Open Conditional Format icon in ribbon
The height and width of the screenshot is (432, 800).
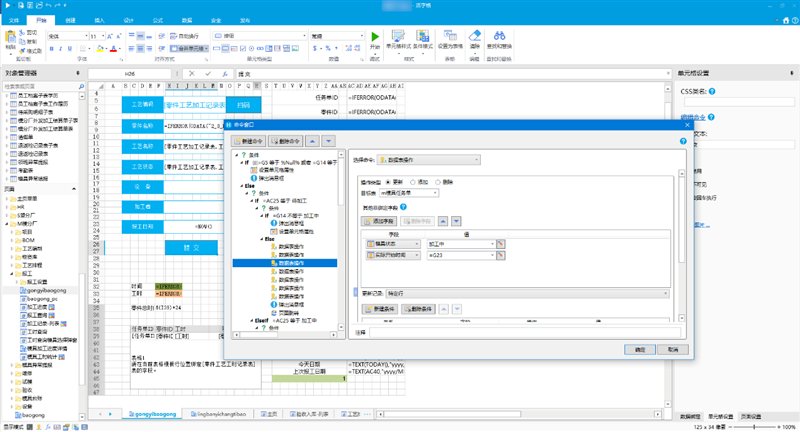(x=422, y=36)
